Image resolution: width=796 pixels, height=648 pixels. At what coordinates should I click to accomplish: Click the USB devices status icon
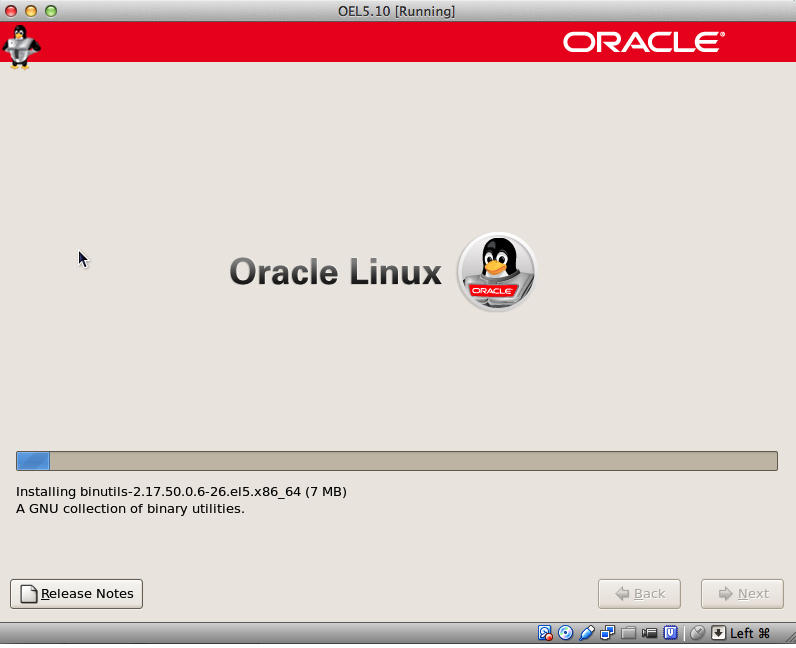(x=586, y=633)
